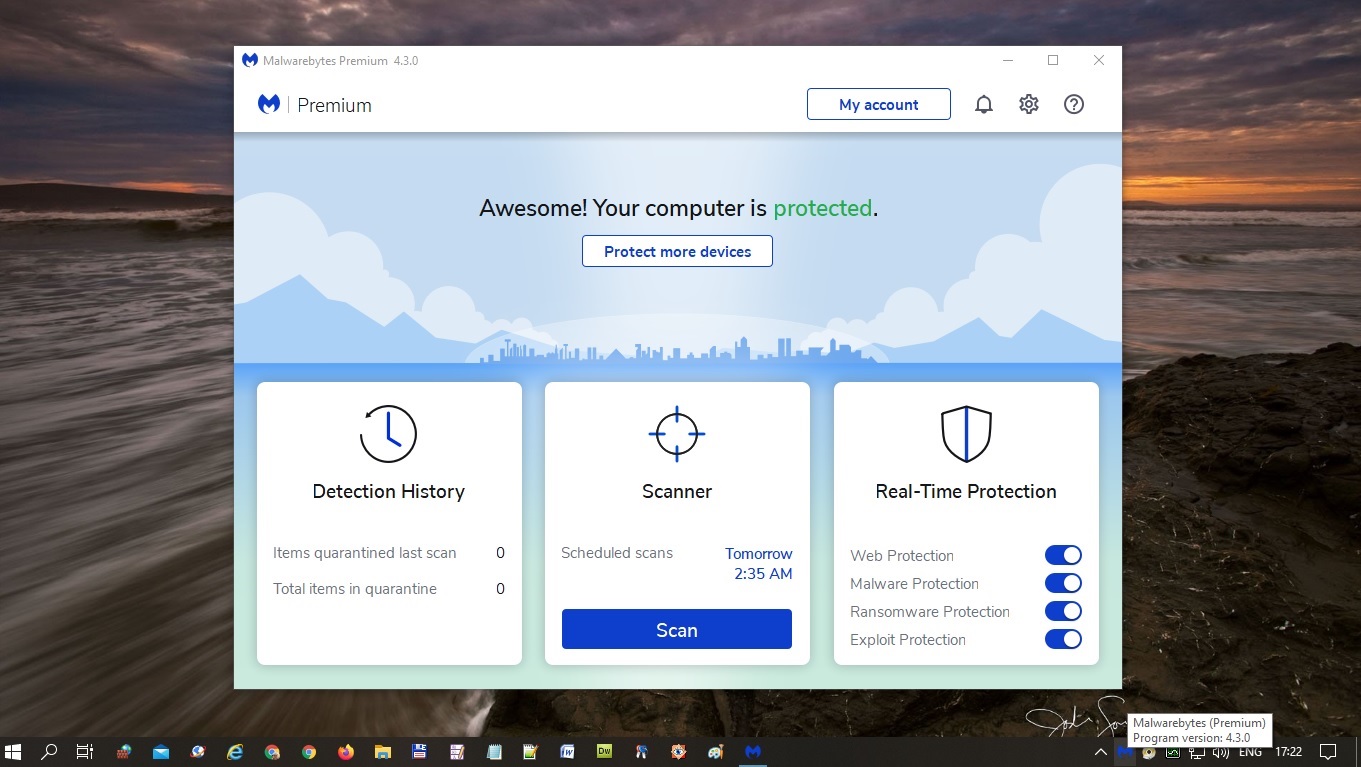Click the My account button
Viewport: 1361px width, 767px height.
[x=879, y=104]
